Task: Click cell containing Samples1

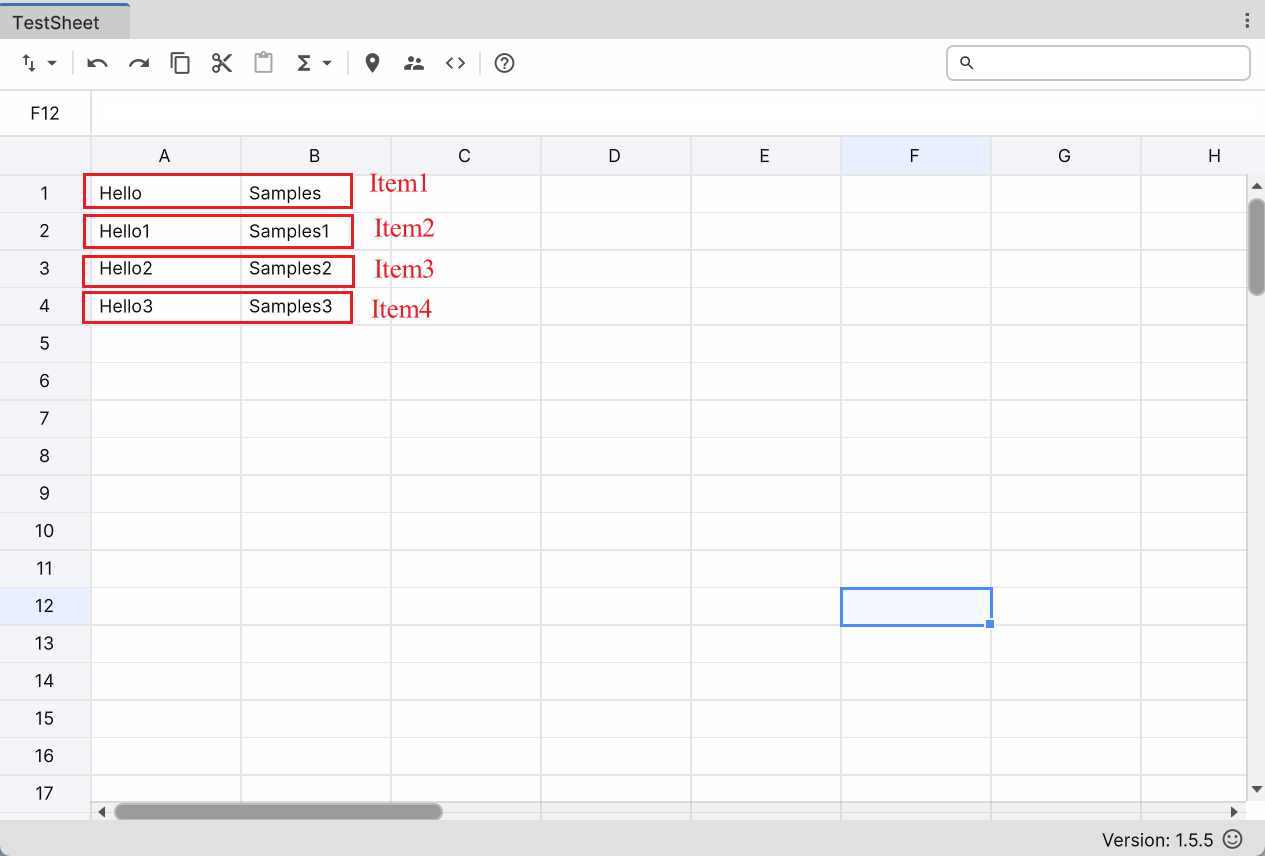Action: [x=316, y=231]
